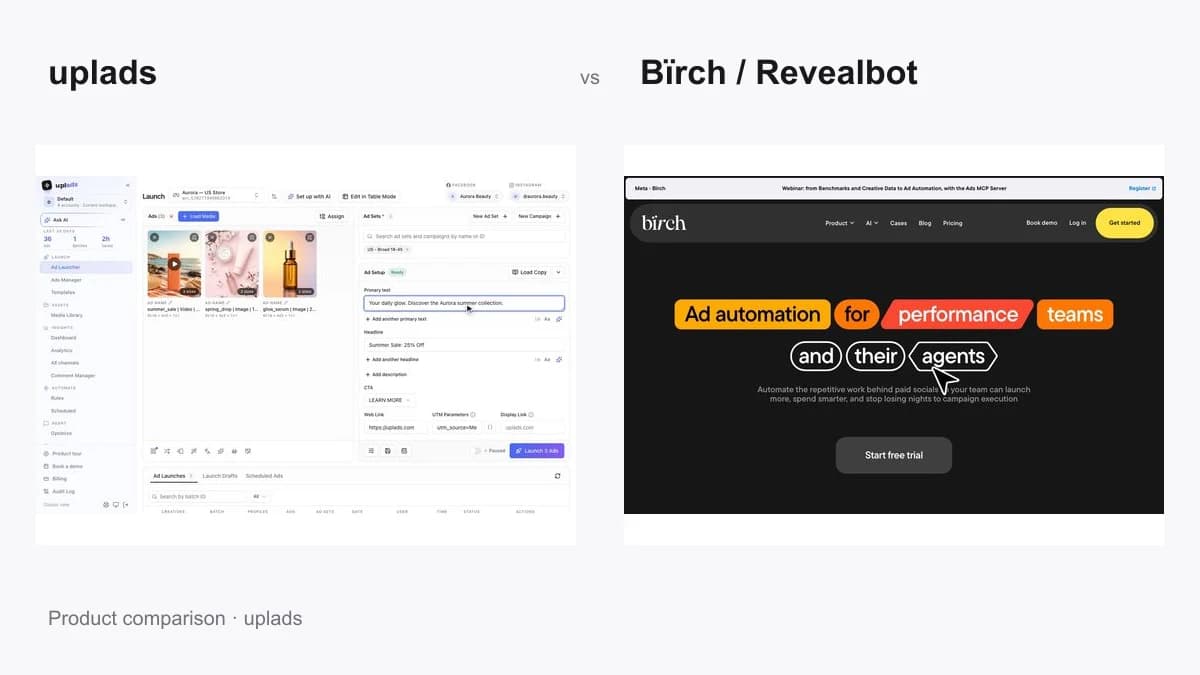The image size is (1200, 675).
Task: Open Templates in sidebar
Action: pos(63,292)
